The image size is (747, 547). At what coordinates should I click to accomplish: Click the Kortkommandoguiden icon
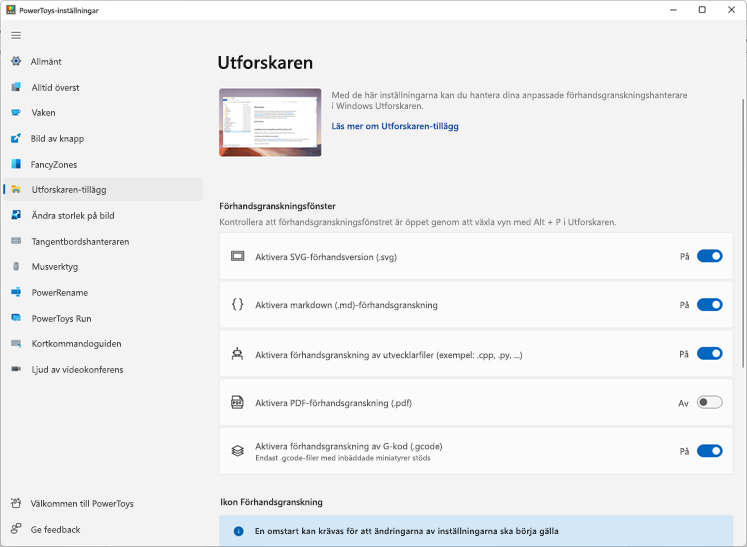16,344
